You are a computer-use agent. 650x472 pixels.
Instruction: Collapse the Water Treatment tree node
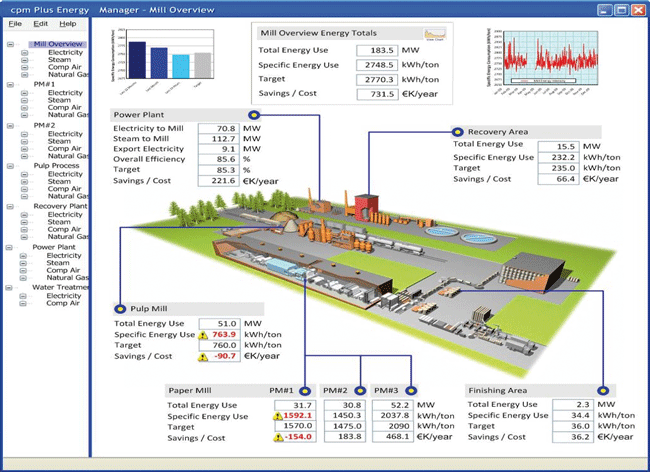coord(9,288)
